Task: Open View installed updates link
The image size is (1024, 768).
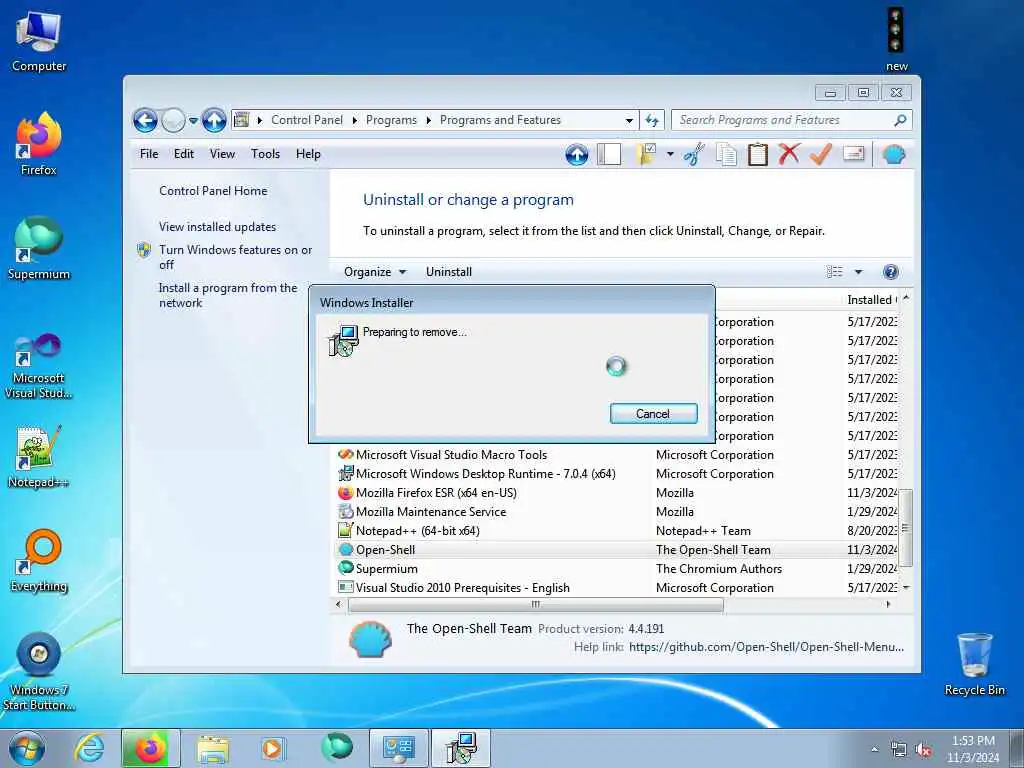Action: (217, 227)
